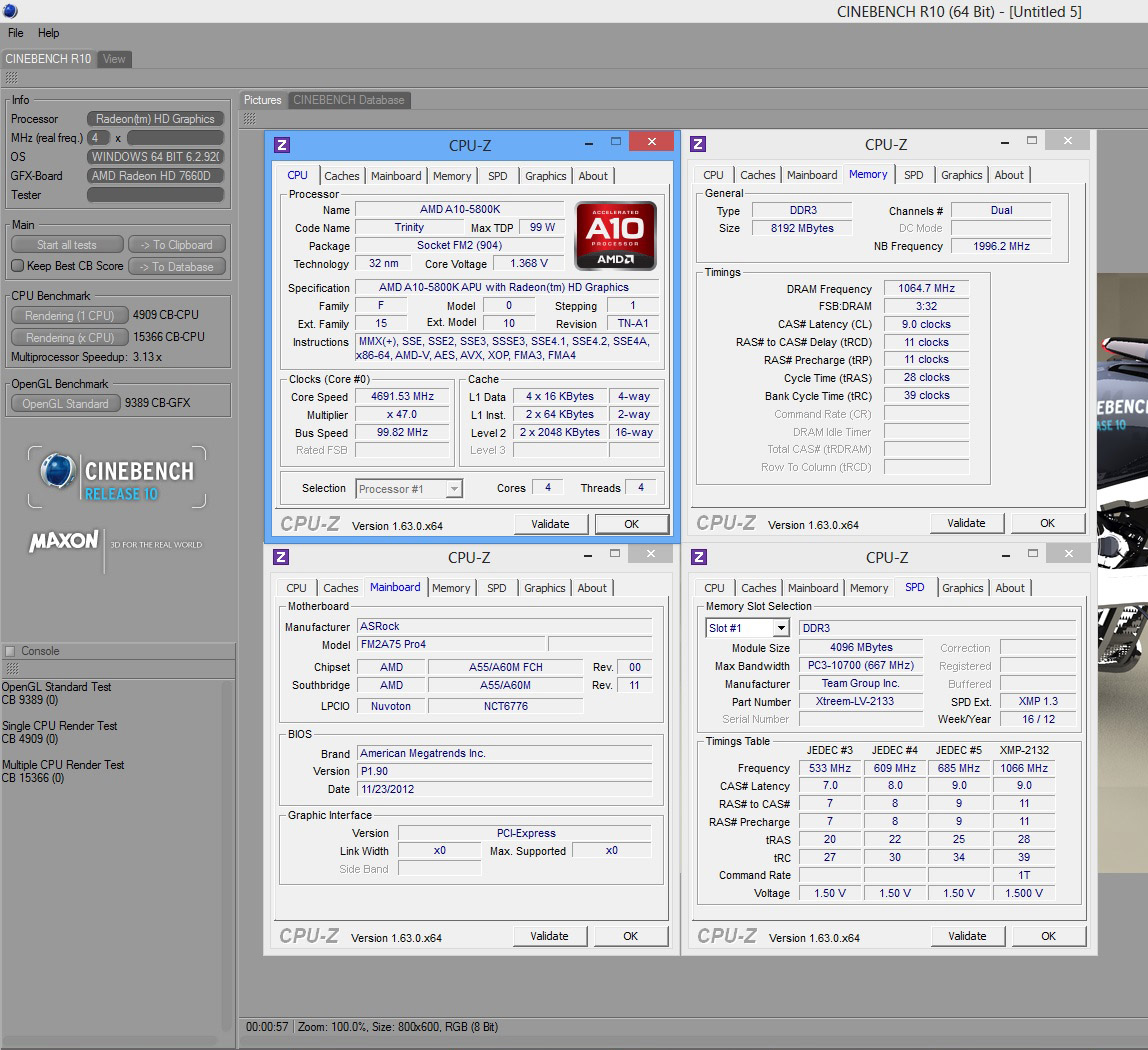
Task: Switch to the View tab
Action: pos(113,59)
